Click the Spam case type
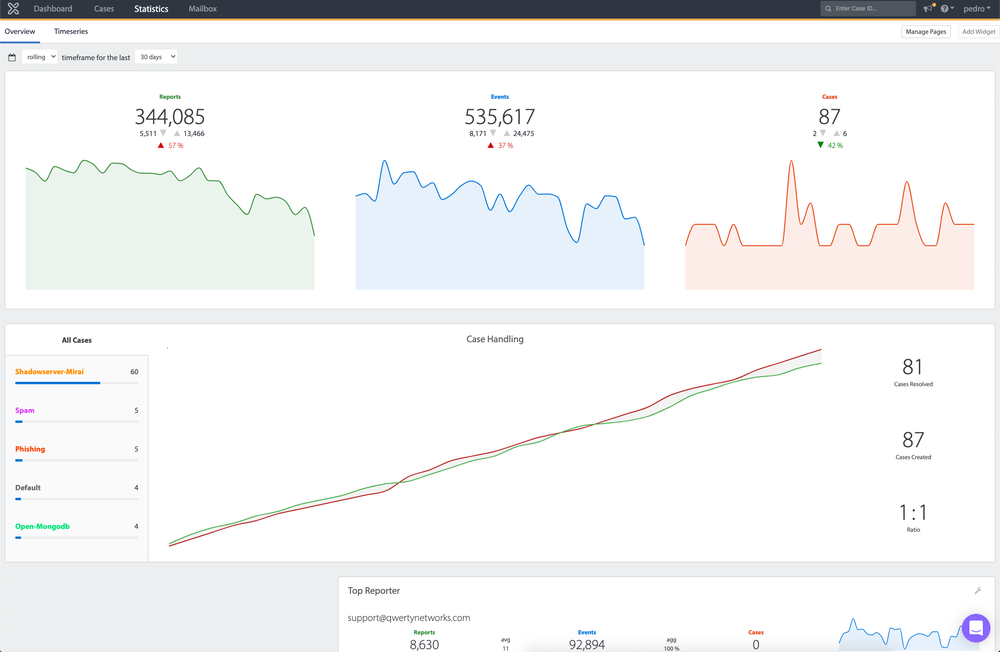Screen dimensions: 1000x652 (x=25, y=410)
